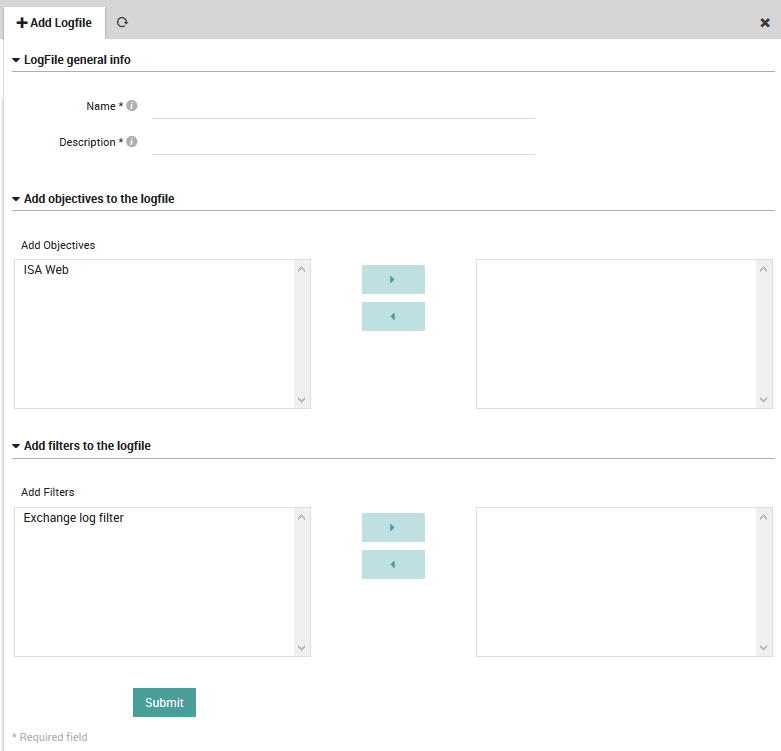Close the Add Logfile panel
Image resolution: width=781 pixels, height=751 pixels.
click(765, 22)
